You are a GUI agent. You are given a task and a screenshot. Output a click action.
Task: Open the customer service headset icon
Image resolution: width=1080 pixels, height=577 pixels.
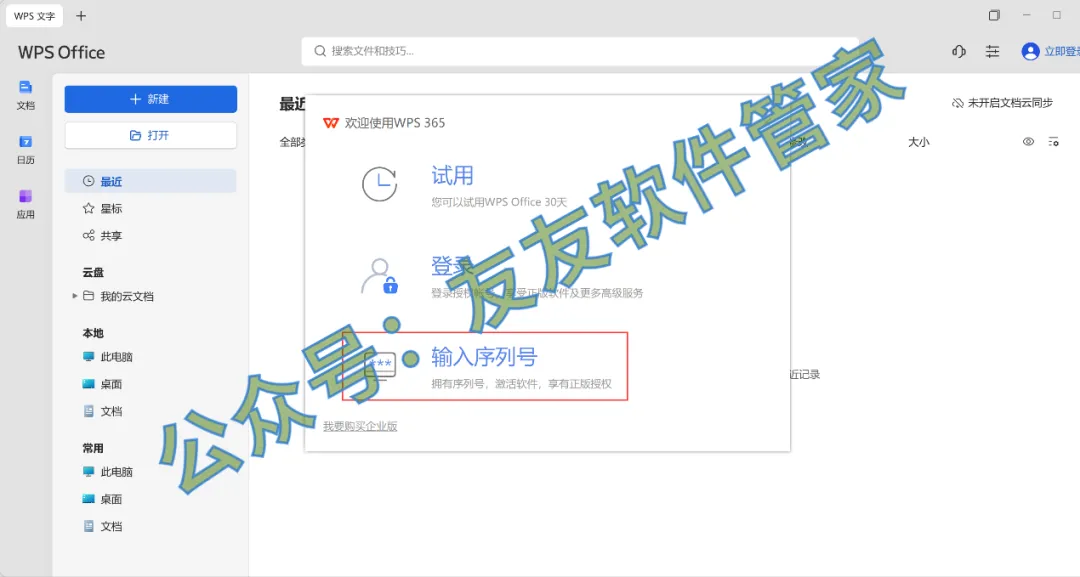[959, 51]
